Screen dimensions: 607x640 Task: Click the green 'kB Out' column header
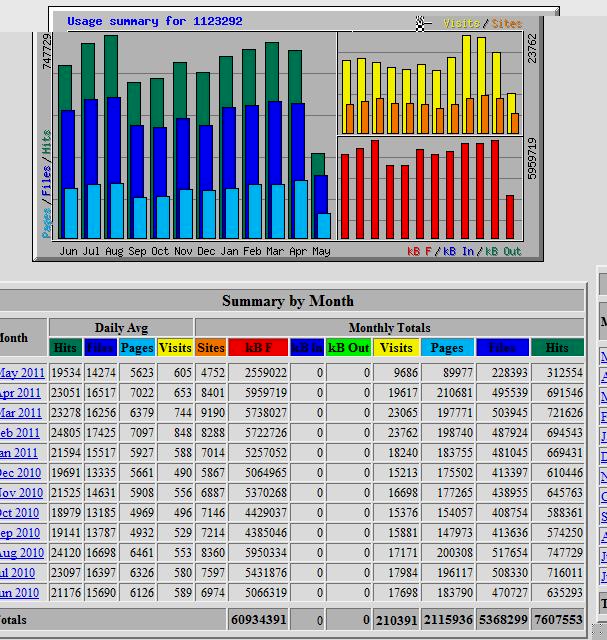348,348
